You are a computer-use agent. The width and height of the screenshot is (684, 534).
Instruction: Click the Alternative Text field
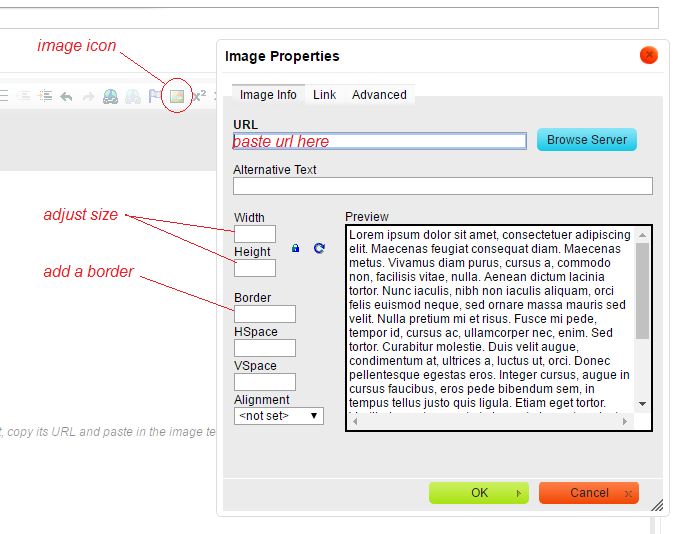click(x=442, y=186)
